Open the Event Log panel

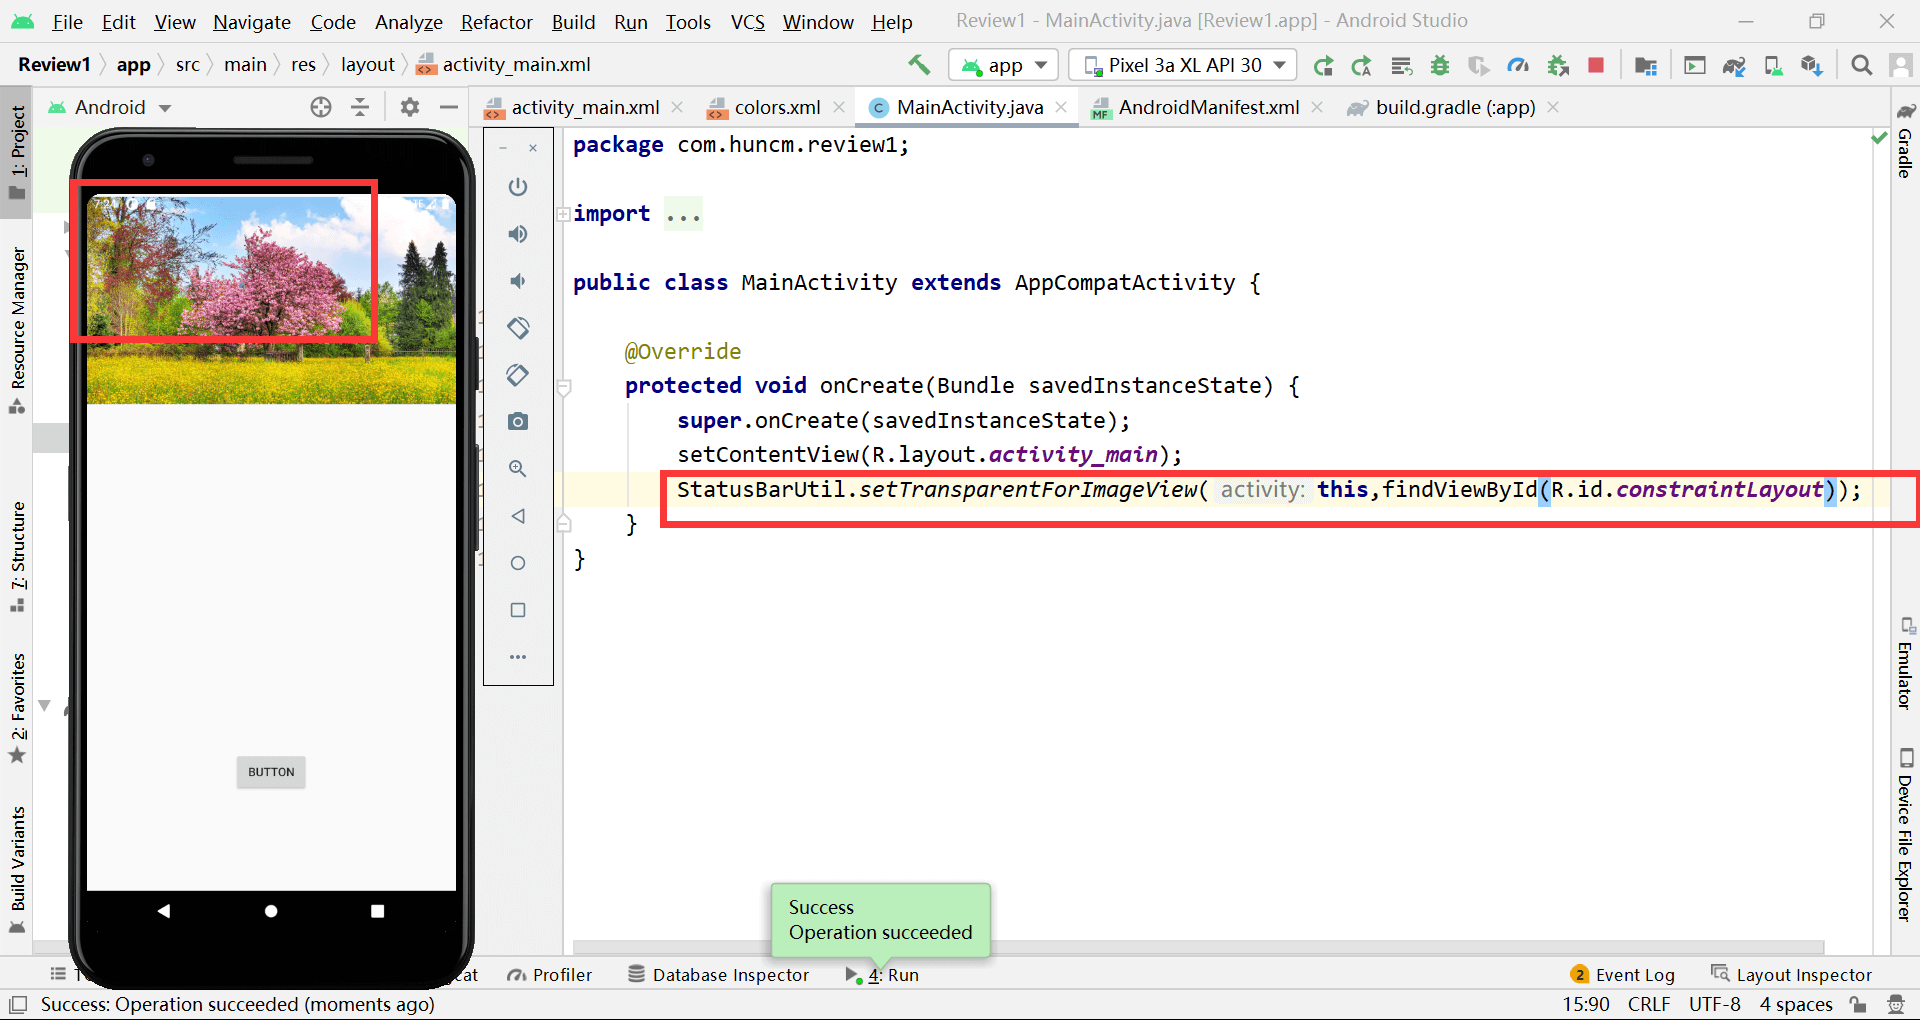click(1622, 974)
